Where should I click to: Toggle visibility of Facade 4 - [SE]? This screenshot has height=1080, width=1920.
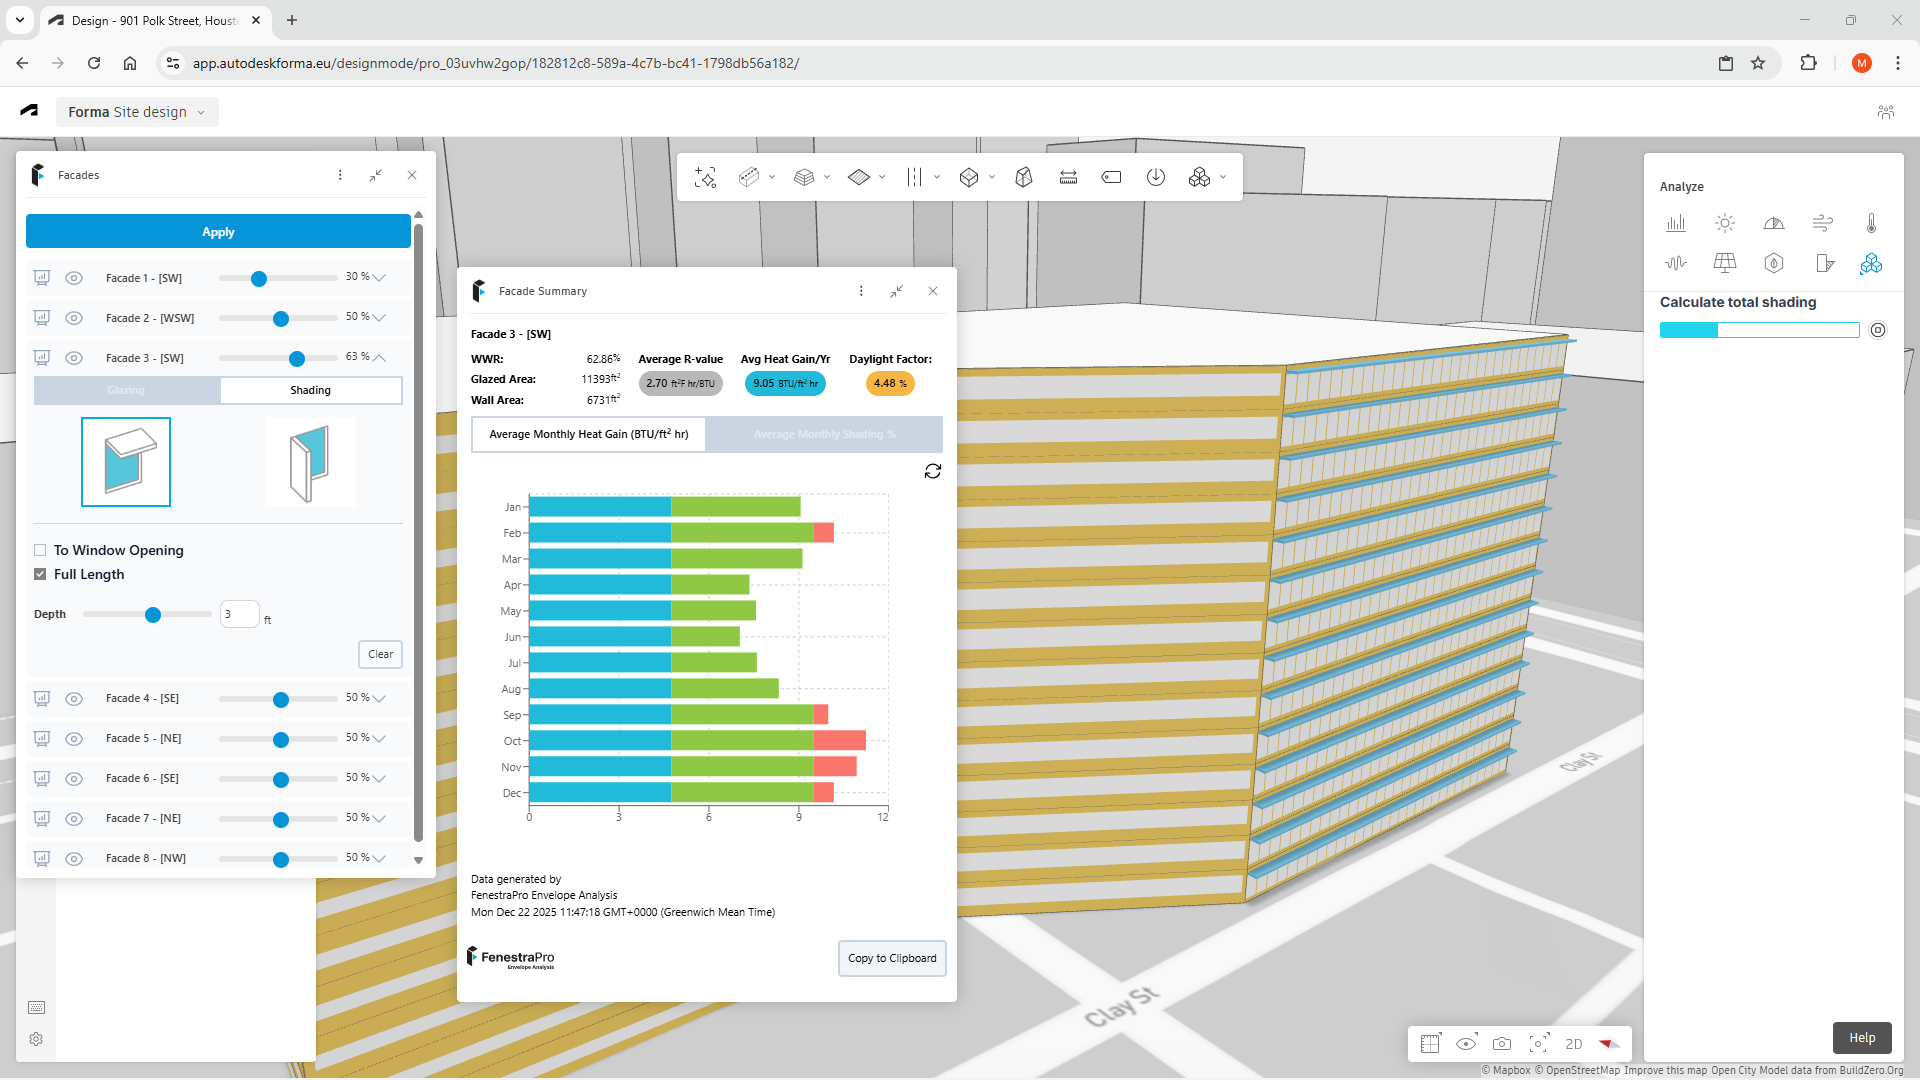74,698
